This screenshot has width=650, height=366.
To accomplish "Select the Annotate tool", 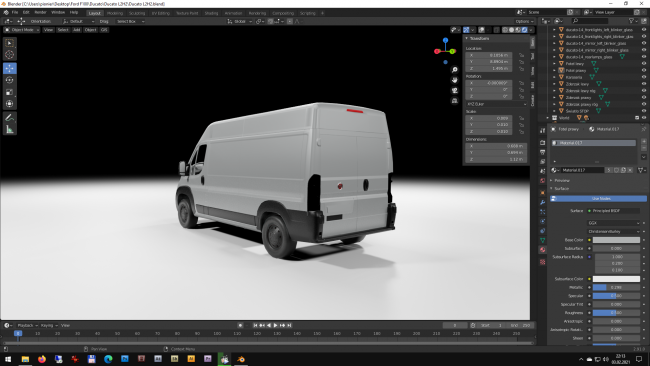I will pos(10,118).
